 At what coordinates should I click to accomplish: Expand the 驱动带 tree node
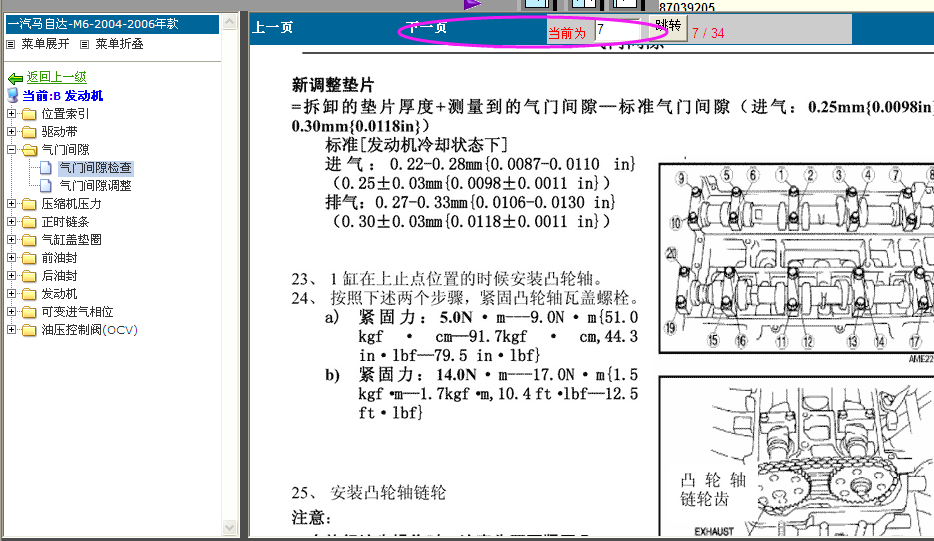tap(11, 131)
